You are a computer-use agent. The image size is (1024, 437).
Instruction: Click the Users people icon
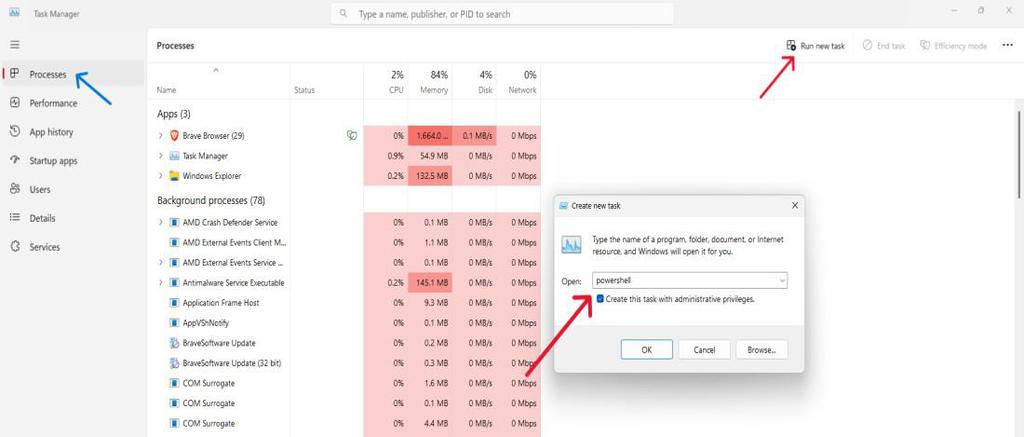(15, 189)
